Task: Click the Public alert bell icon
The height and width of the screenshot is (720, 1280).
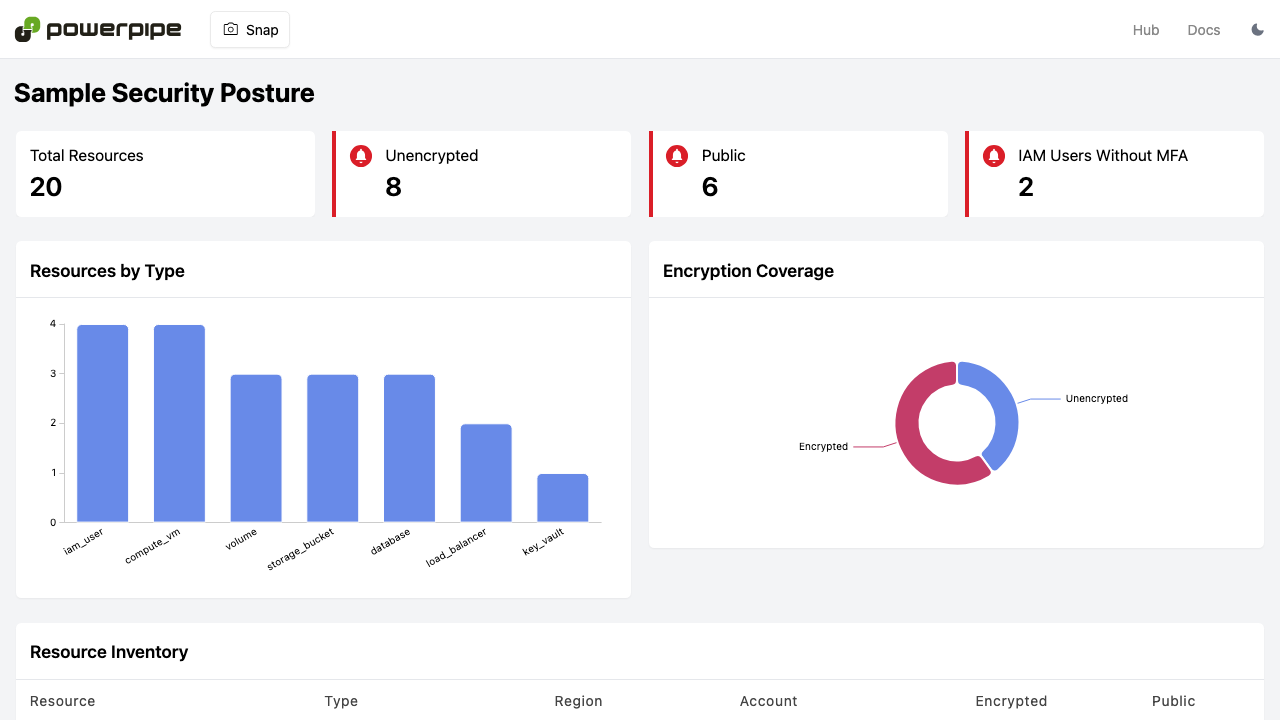Action: tap(677, 156)
